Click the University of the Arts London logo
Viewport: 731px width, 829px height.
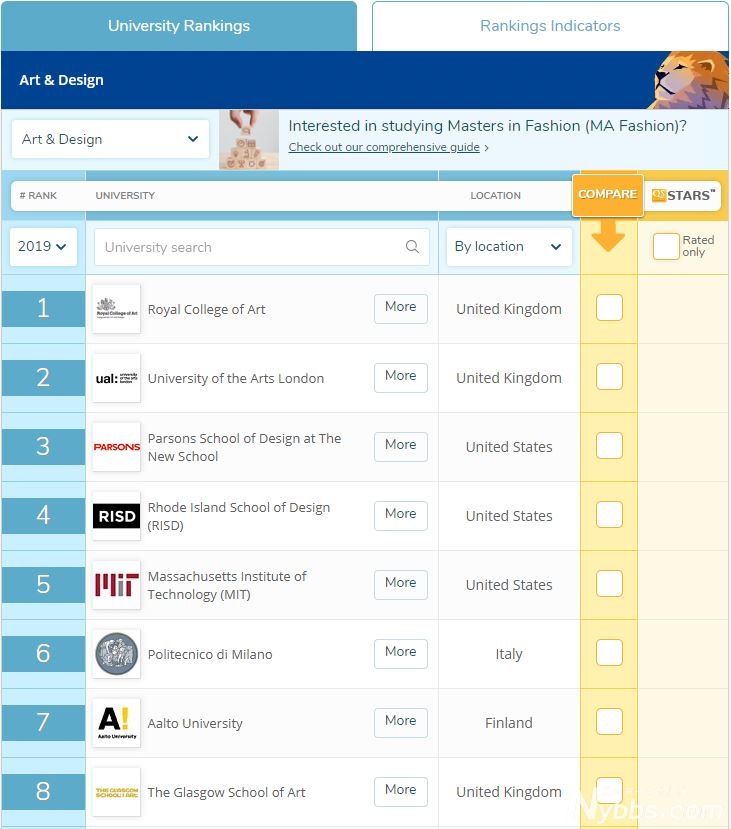[x=116, y=378]
